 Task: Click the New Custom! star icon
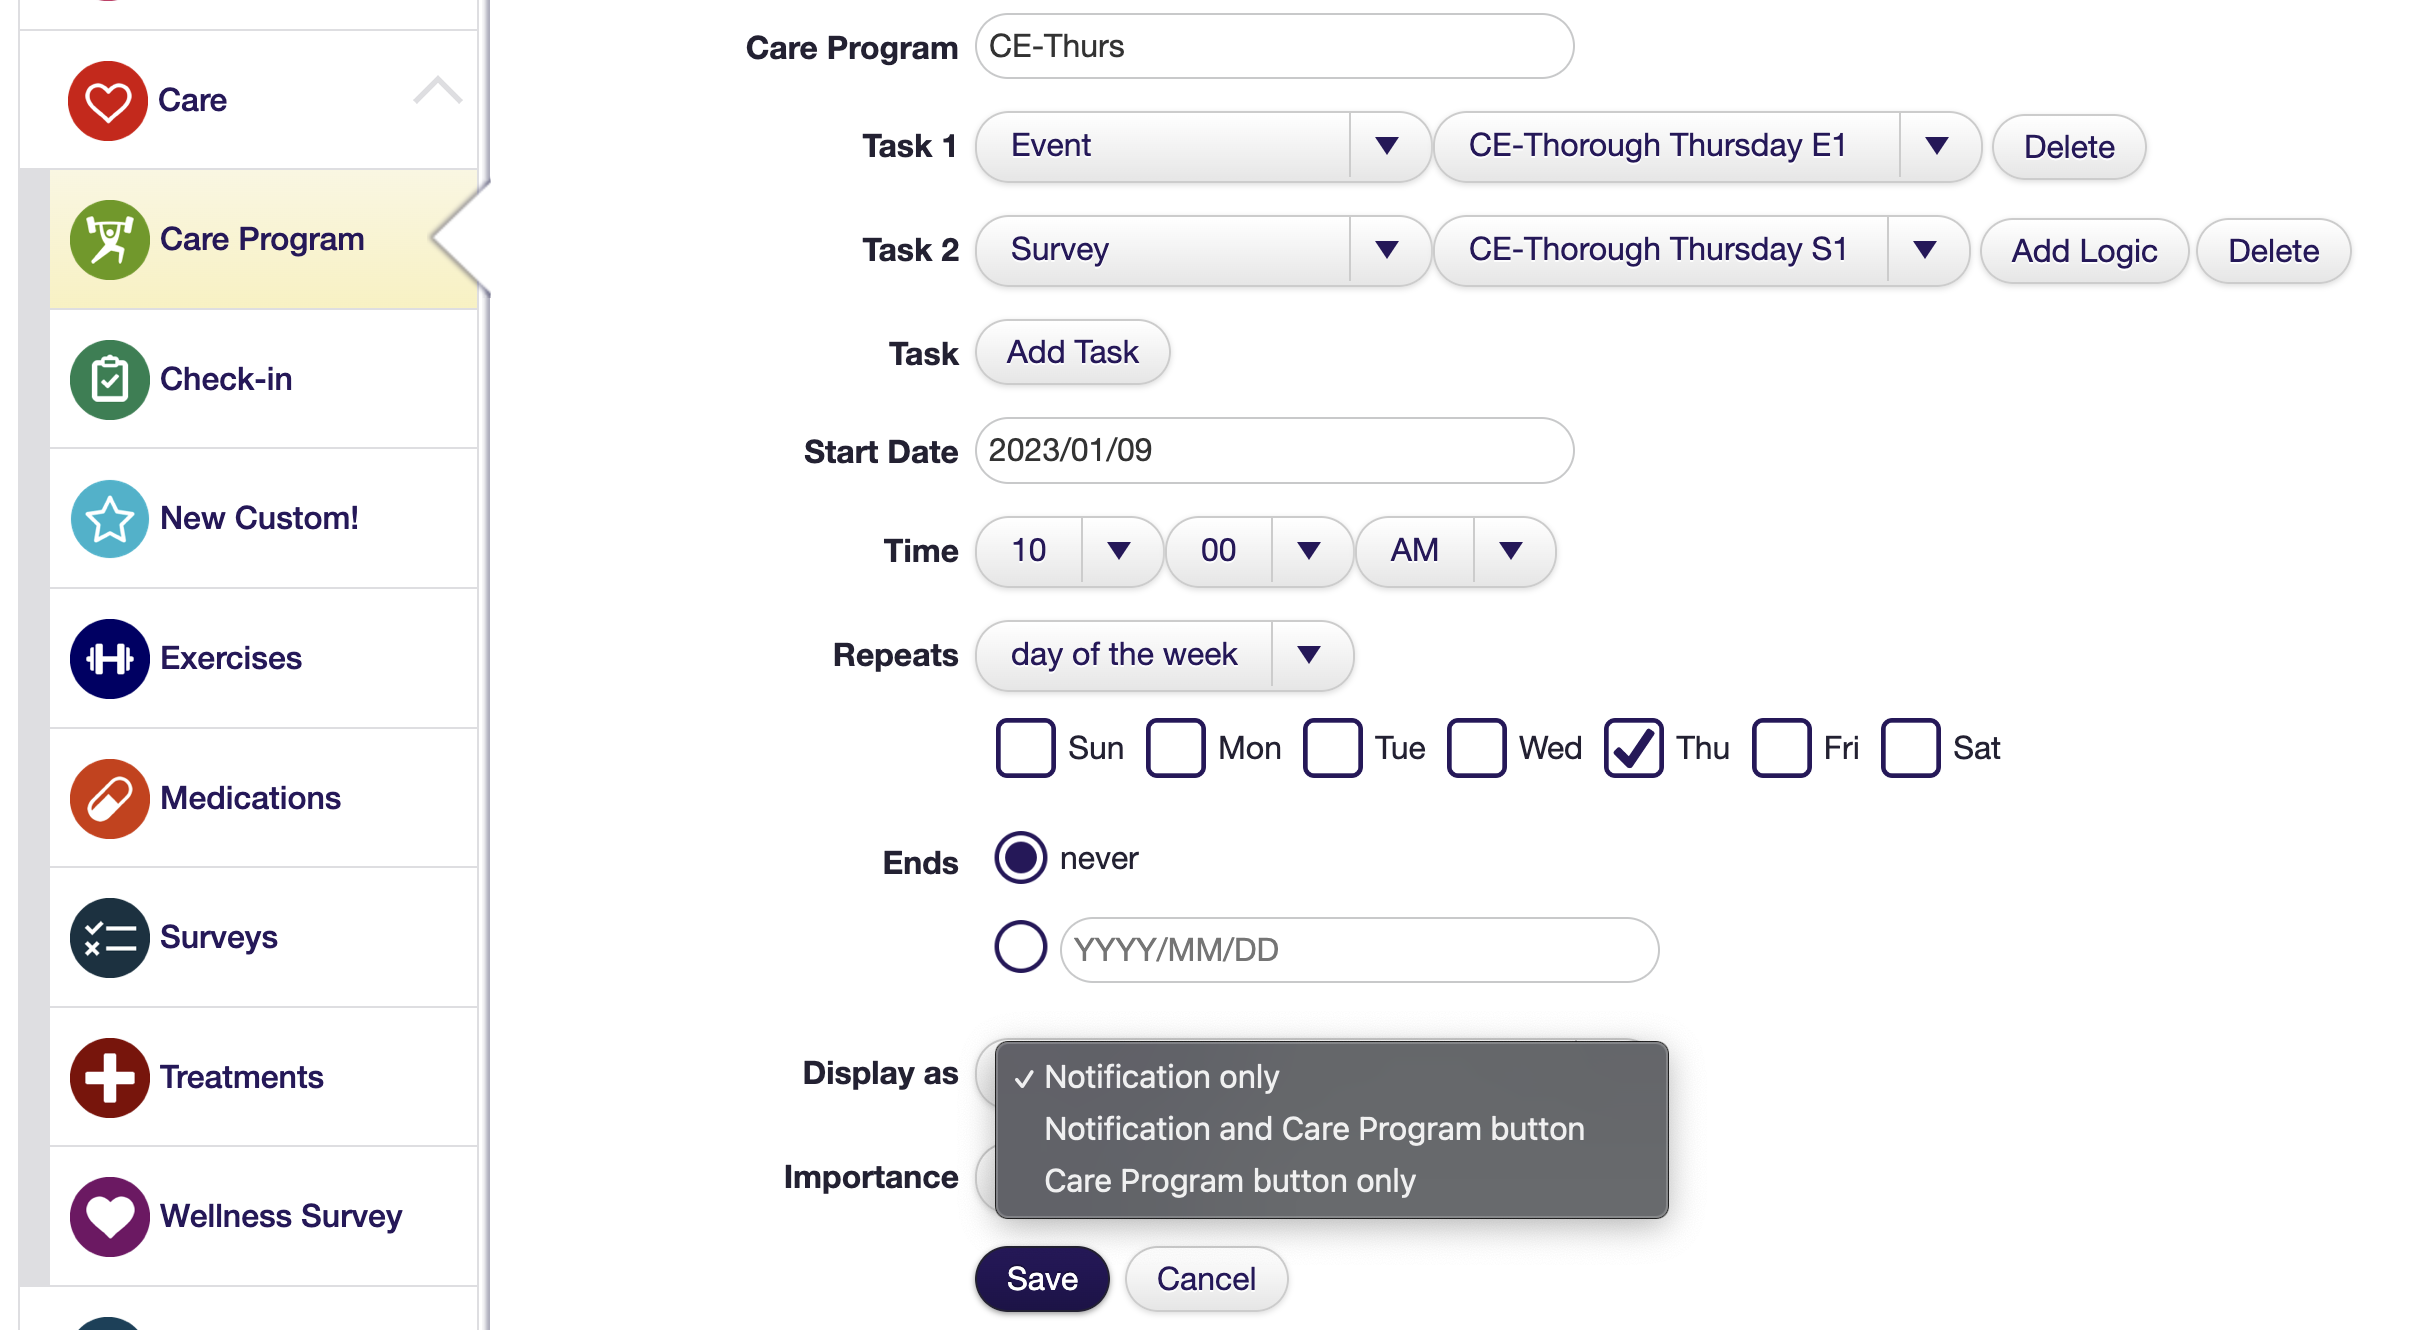[109, 518]
